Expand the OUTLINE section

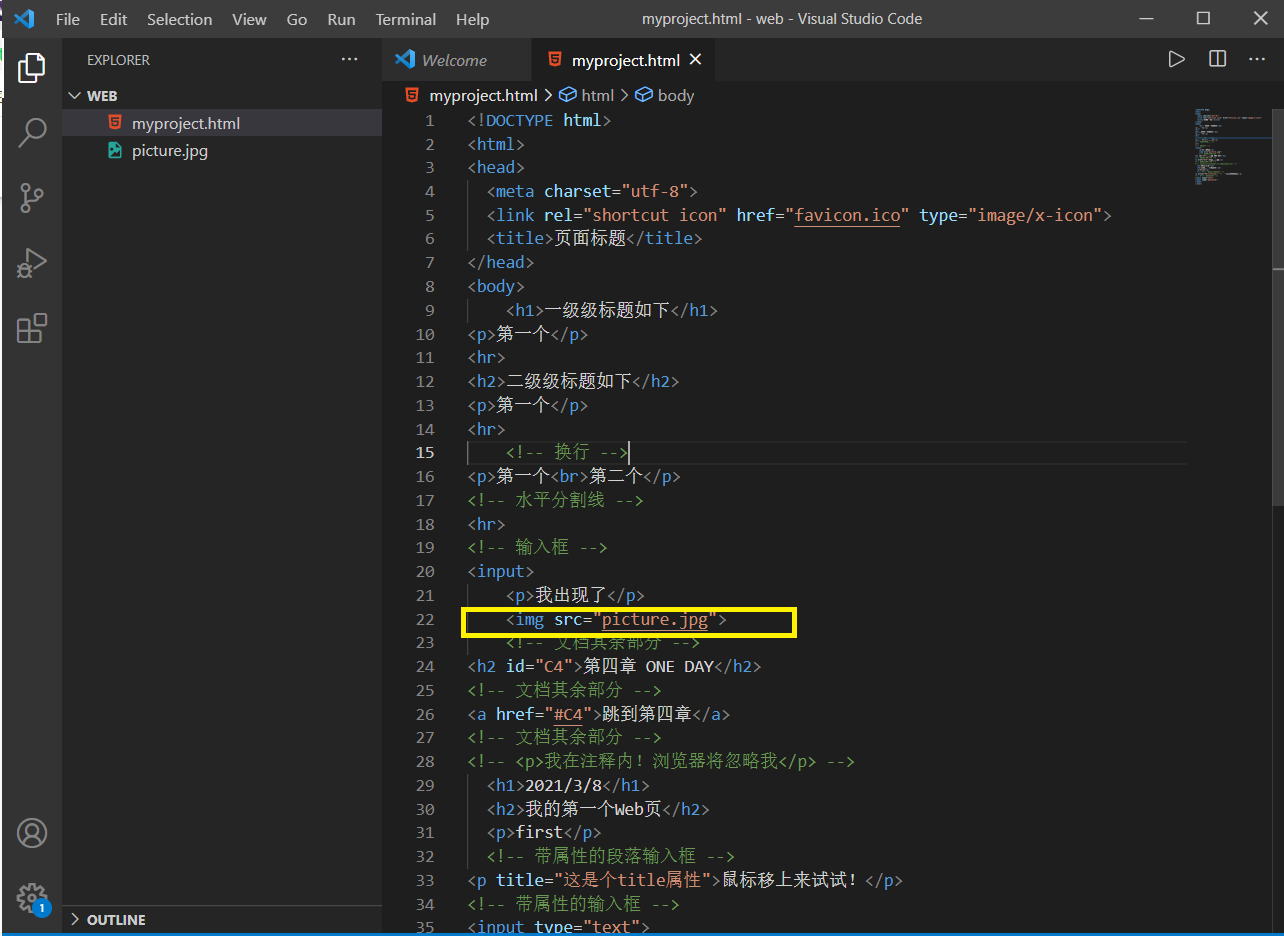(x=222, y=919)
